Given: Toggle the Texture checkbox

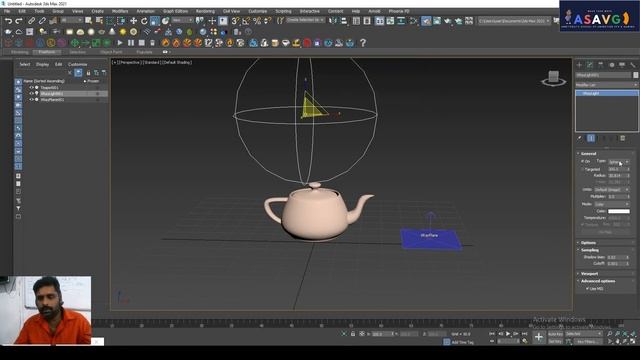Looking at the screenshot, I should click(x=583, y=224).
